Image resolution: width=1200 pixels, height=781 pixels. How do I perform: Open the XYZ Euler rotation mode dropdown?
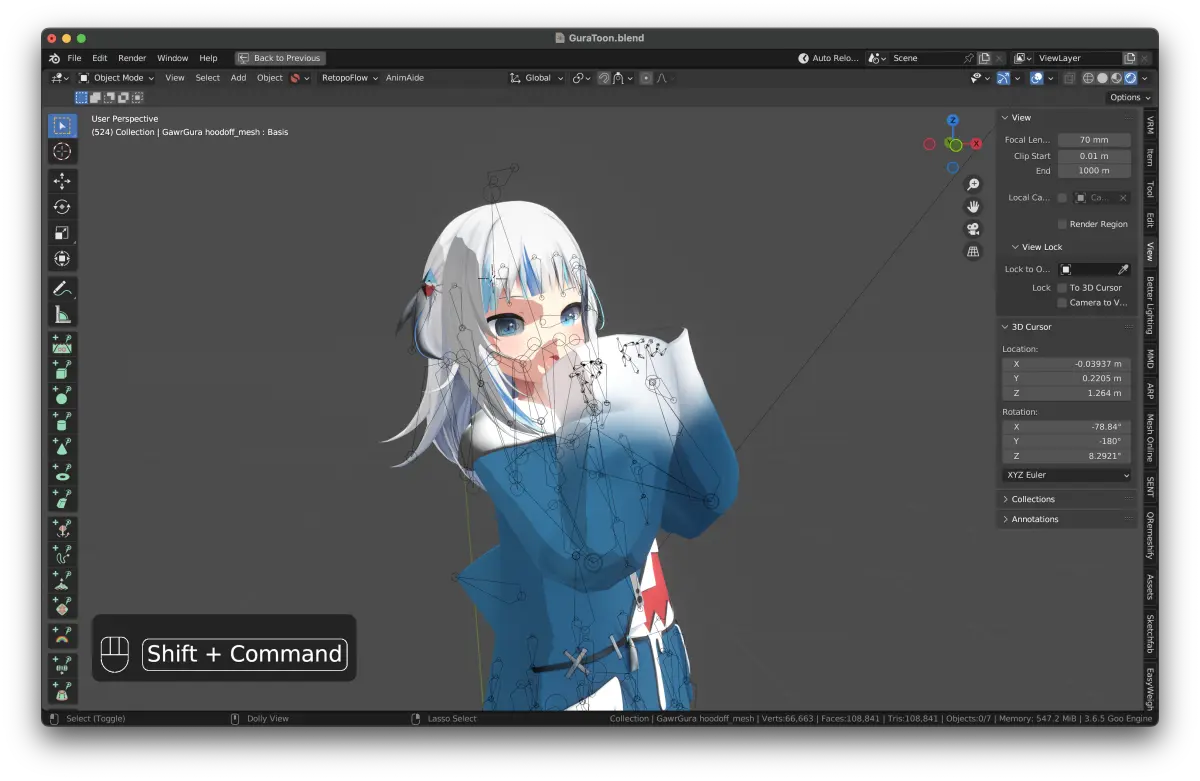coord(1067,475)
